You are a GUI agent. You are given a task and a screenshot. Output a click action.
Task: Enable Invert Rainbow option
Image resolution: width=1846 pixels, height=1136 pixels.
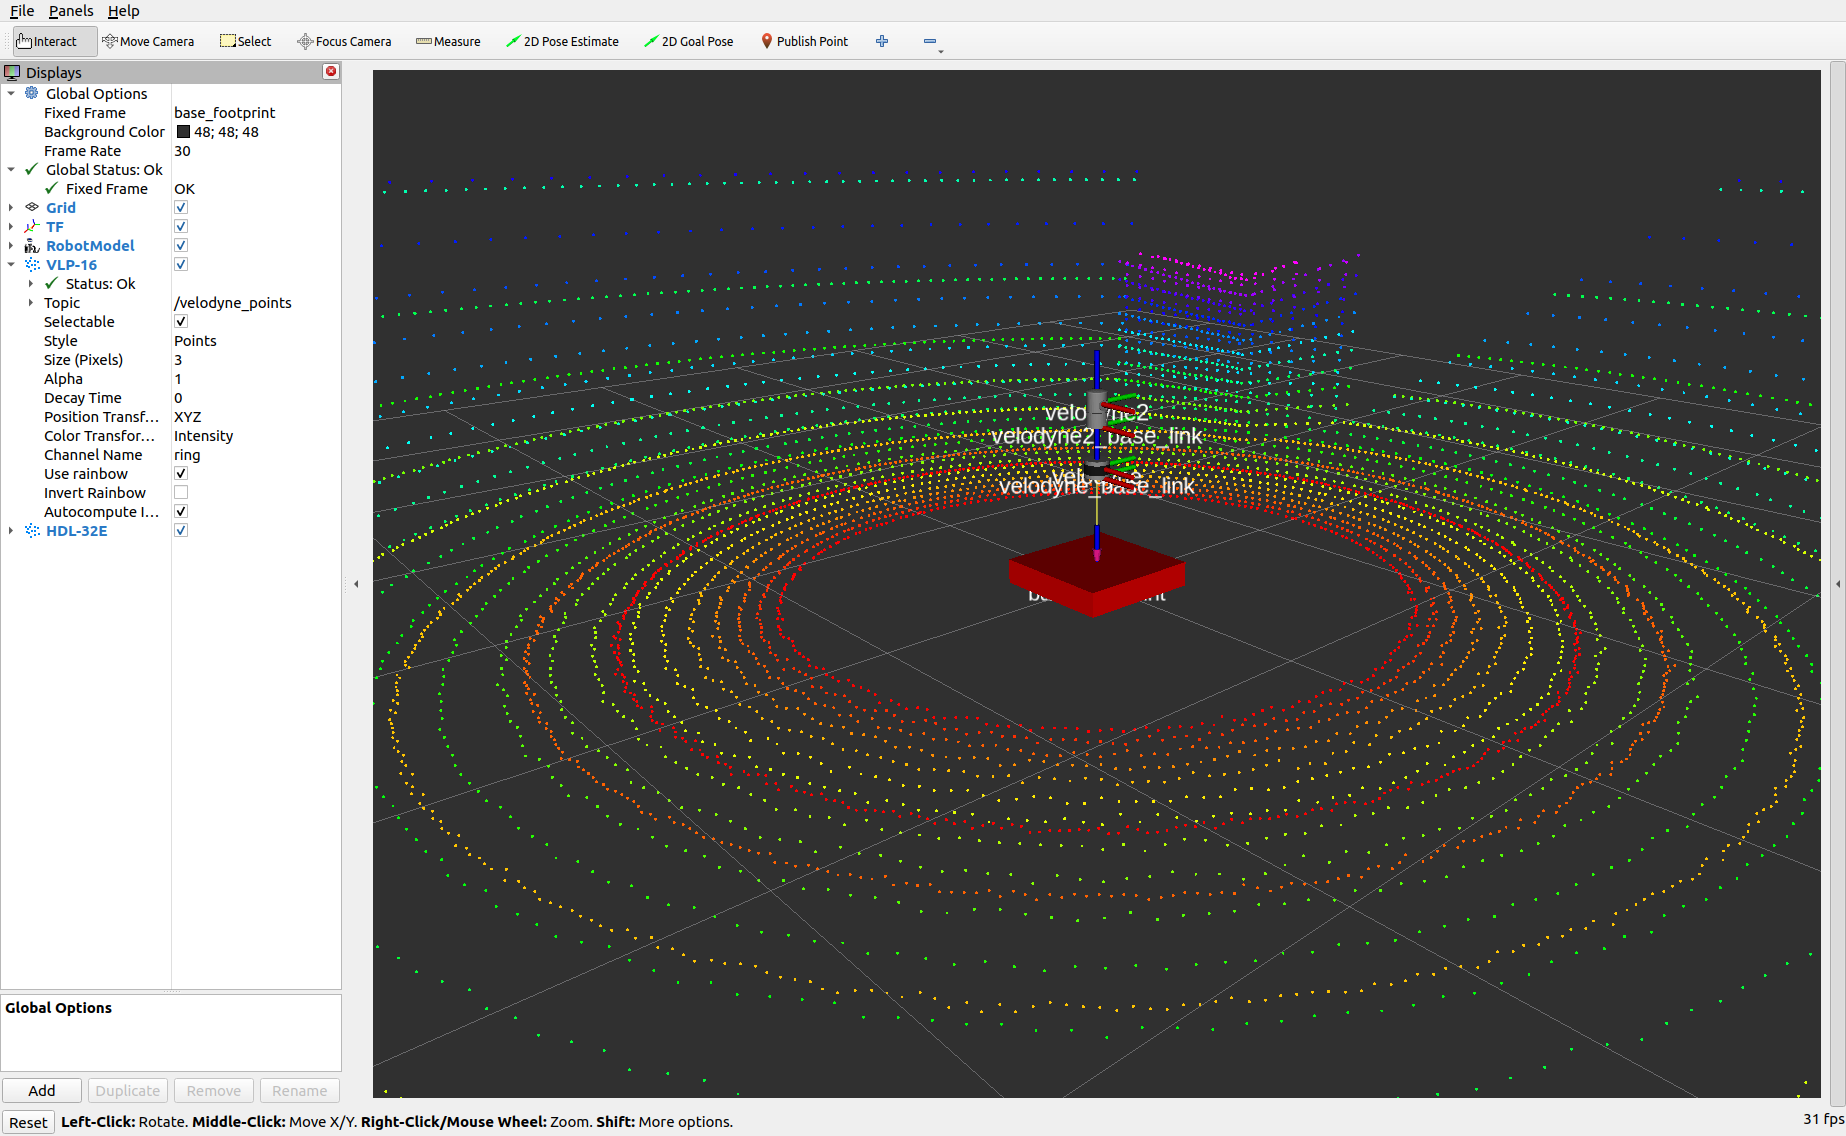(181, 492)
